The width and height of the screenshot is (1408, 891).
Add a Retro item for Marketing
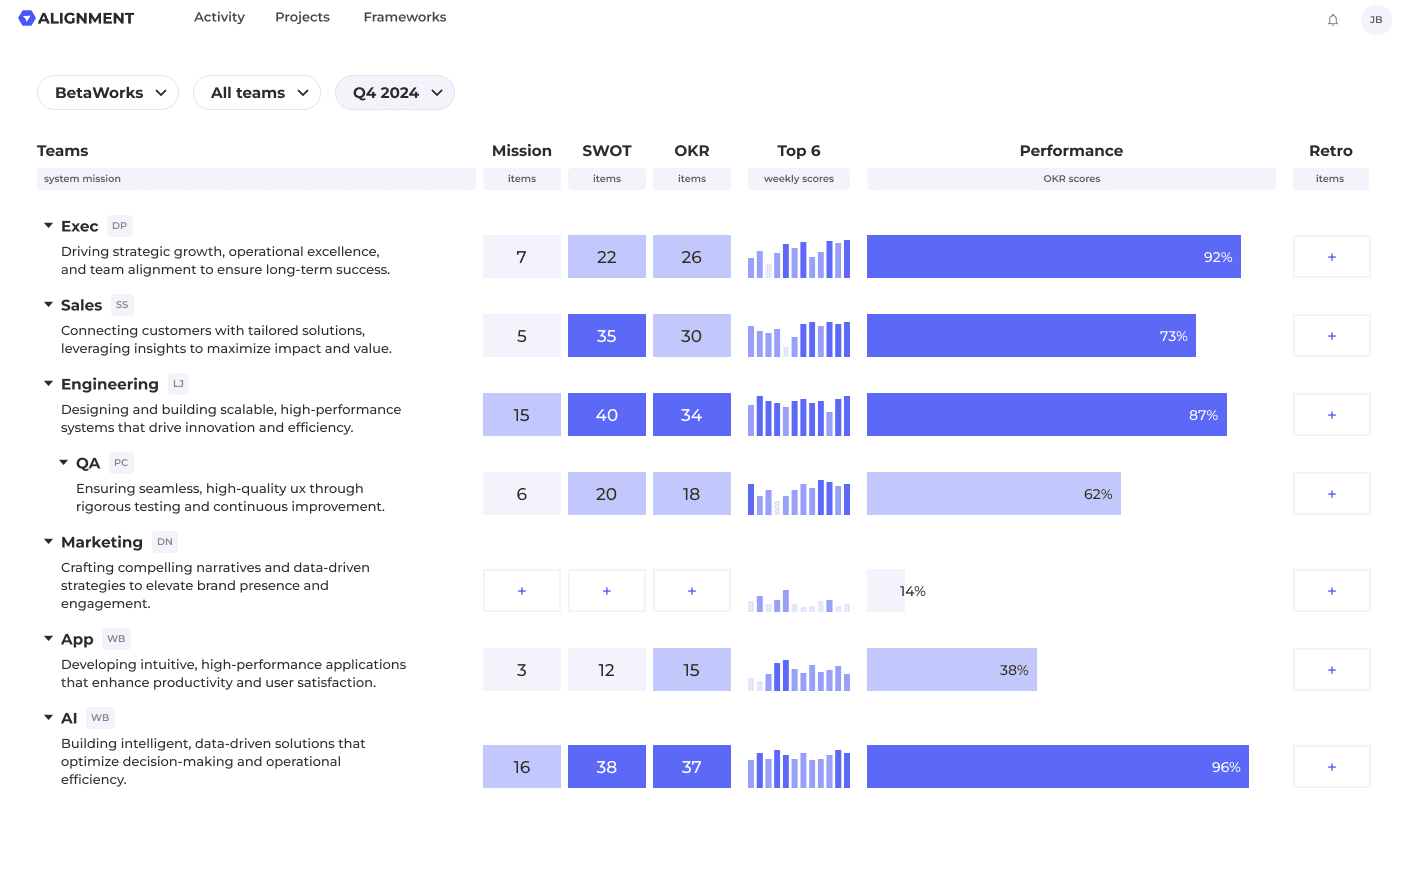coord(1332,591)
